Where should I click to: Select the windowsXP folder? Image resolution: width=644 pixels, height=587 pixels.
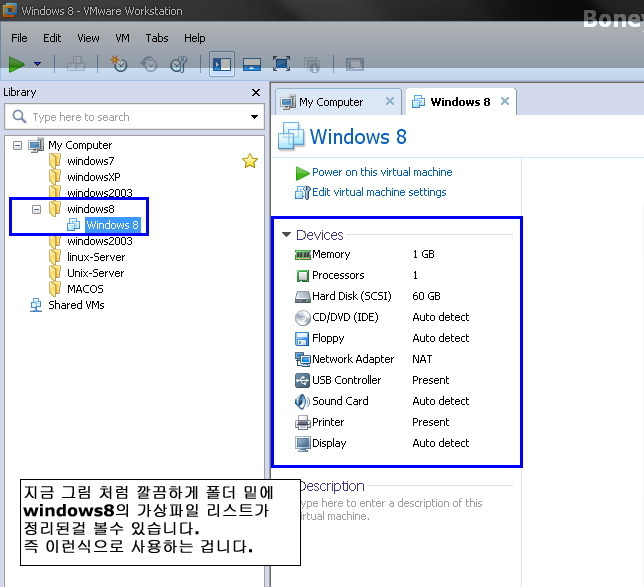94,177
